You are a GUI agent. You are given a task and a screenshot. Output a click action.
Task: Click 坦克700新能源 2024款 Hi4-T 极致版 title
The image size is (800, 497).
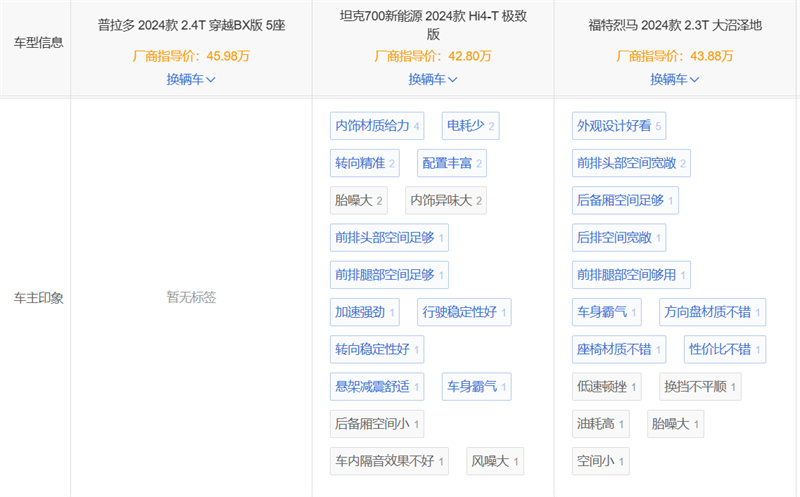click(x=433, y=25)
